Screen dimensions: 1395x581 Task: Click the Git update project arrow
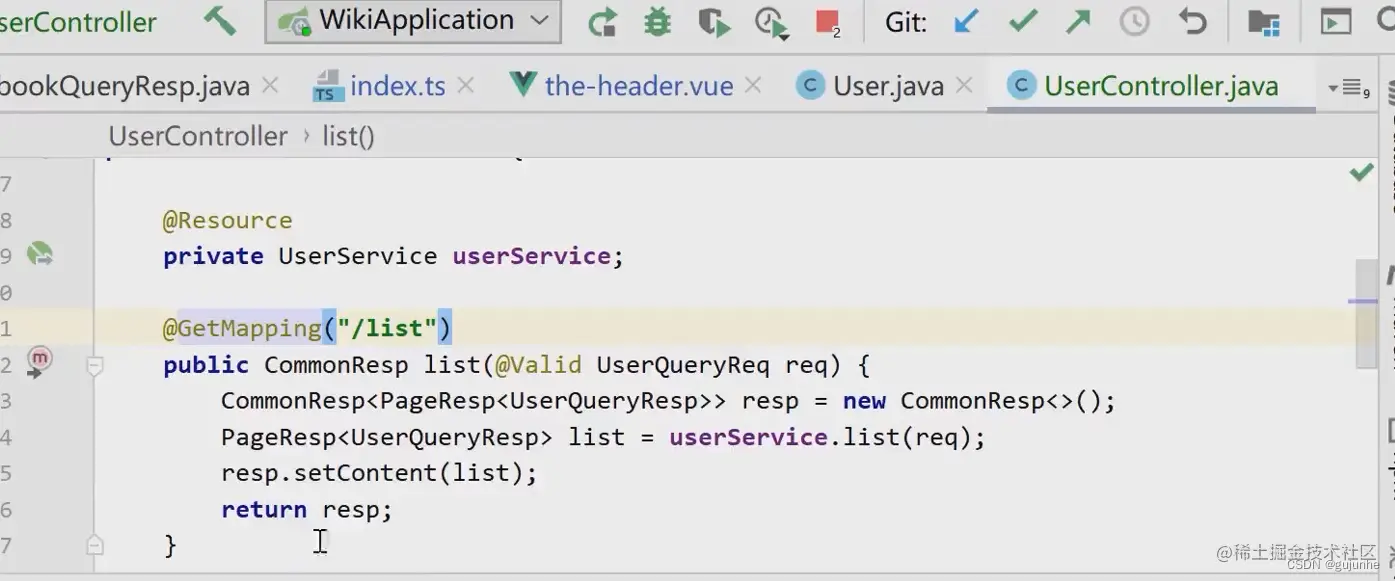965,21
